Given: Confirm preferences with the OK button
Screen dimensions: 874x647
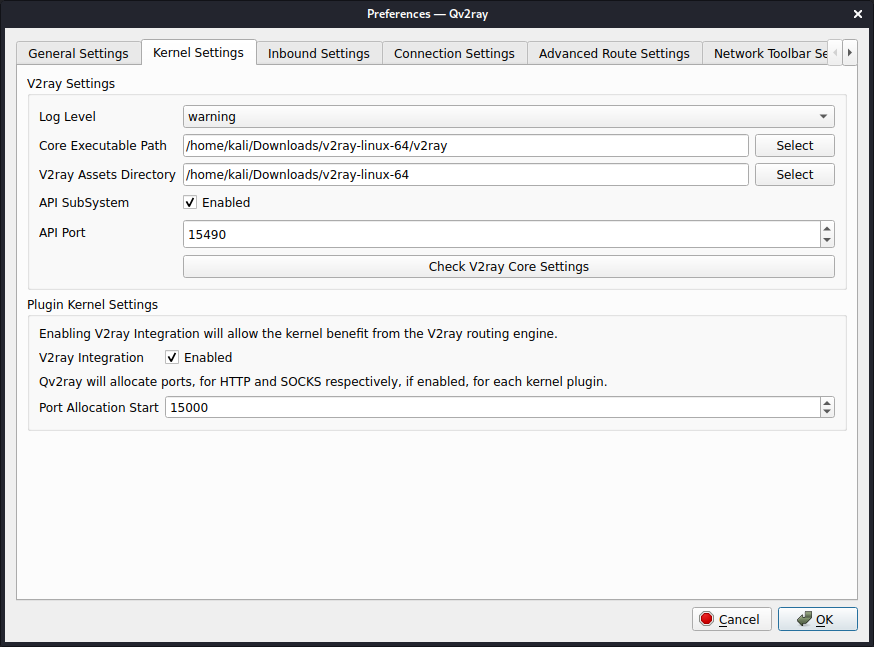Looking at the screenshot, I should [818, 618].
